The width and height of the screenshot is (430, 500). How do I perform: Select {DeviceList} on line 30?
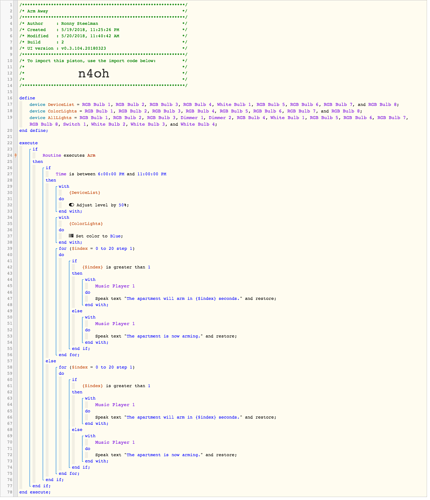[85, 193]
